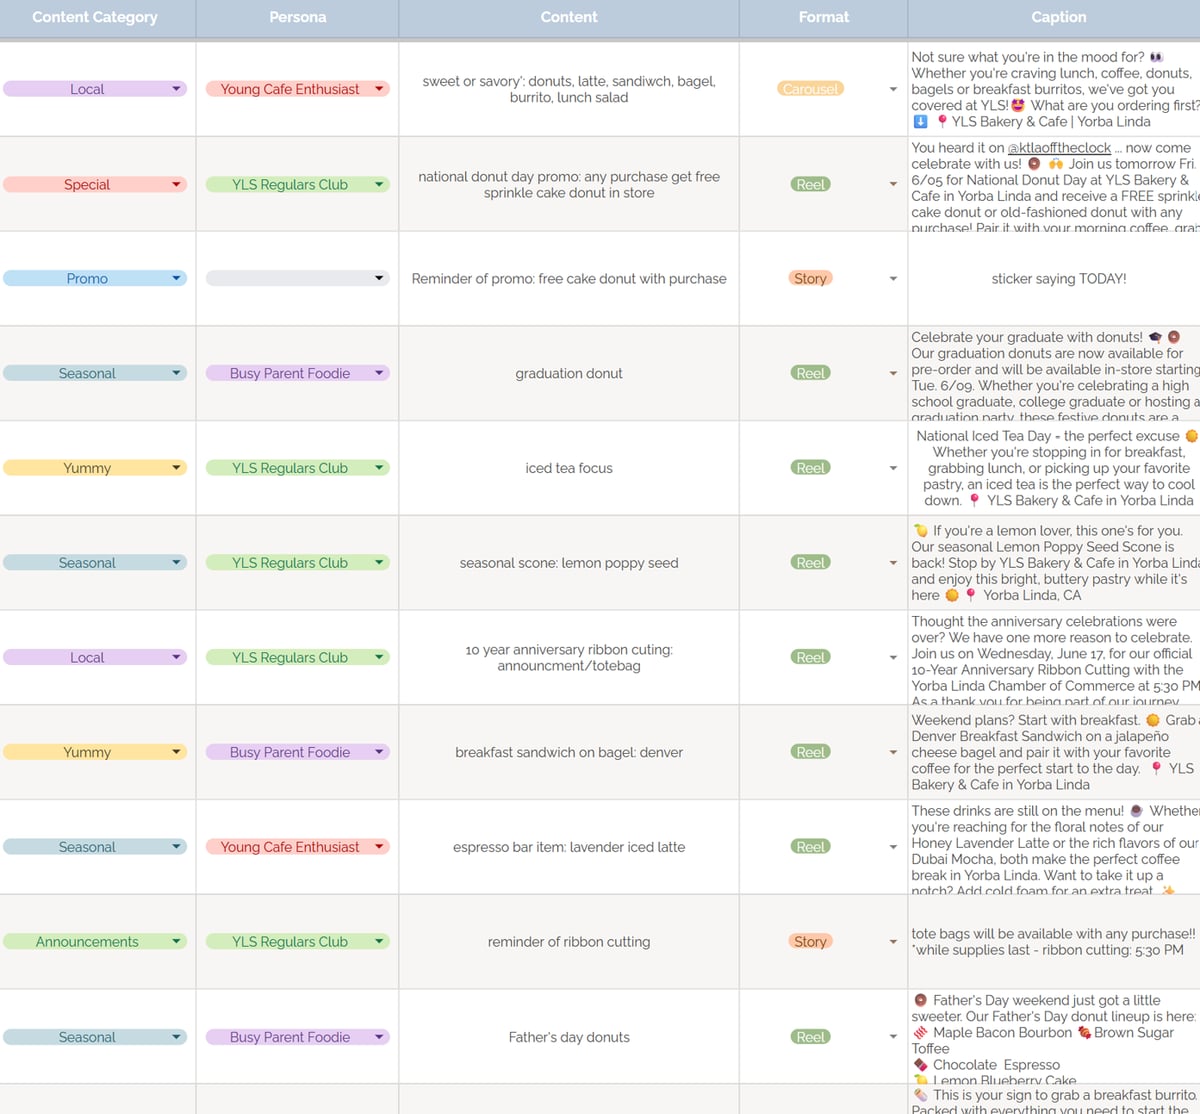
Task: Open Seasonal category dropdown in lemon poppy seed row
Action: 95,562
